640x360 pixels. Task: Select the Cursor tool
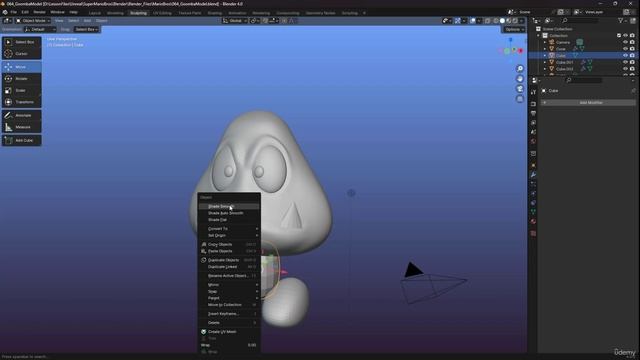point(21,53)
